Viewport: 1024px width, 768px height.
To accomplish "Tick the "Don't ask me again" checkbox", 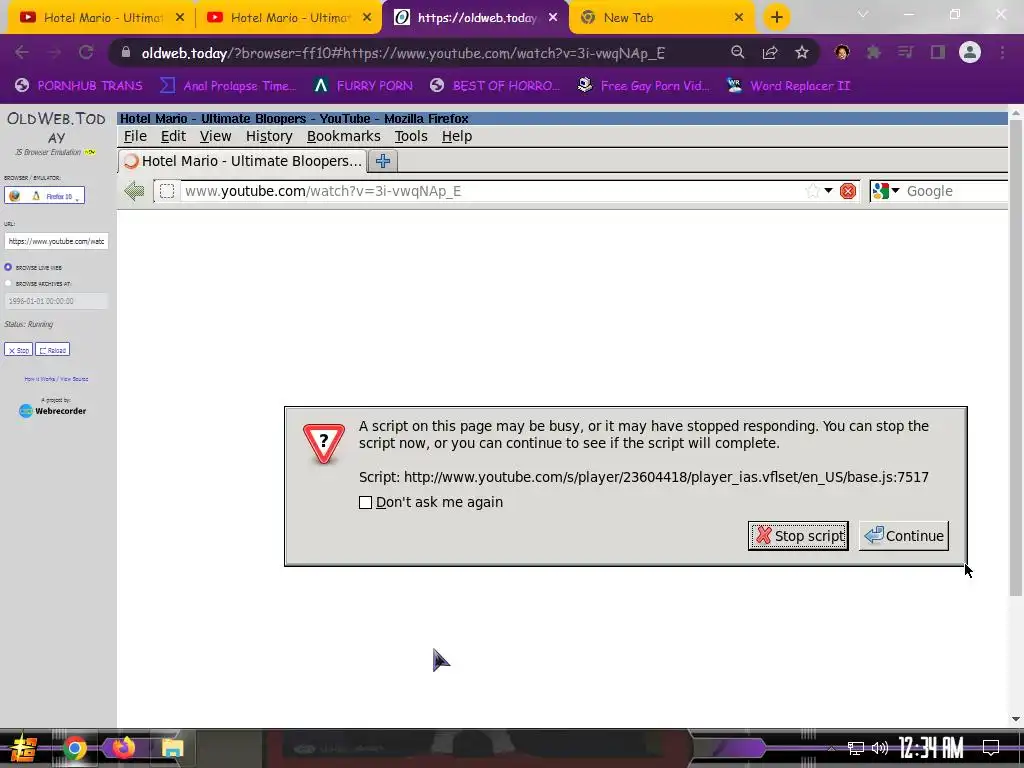I will 366,502.
